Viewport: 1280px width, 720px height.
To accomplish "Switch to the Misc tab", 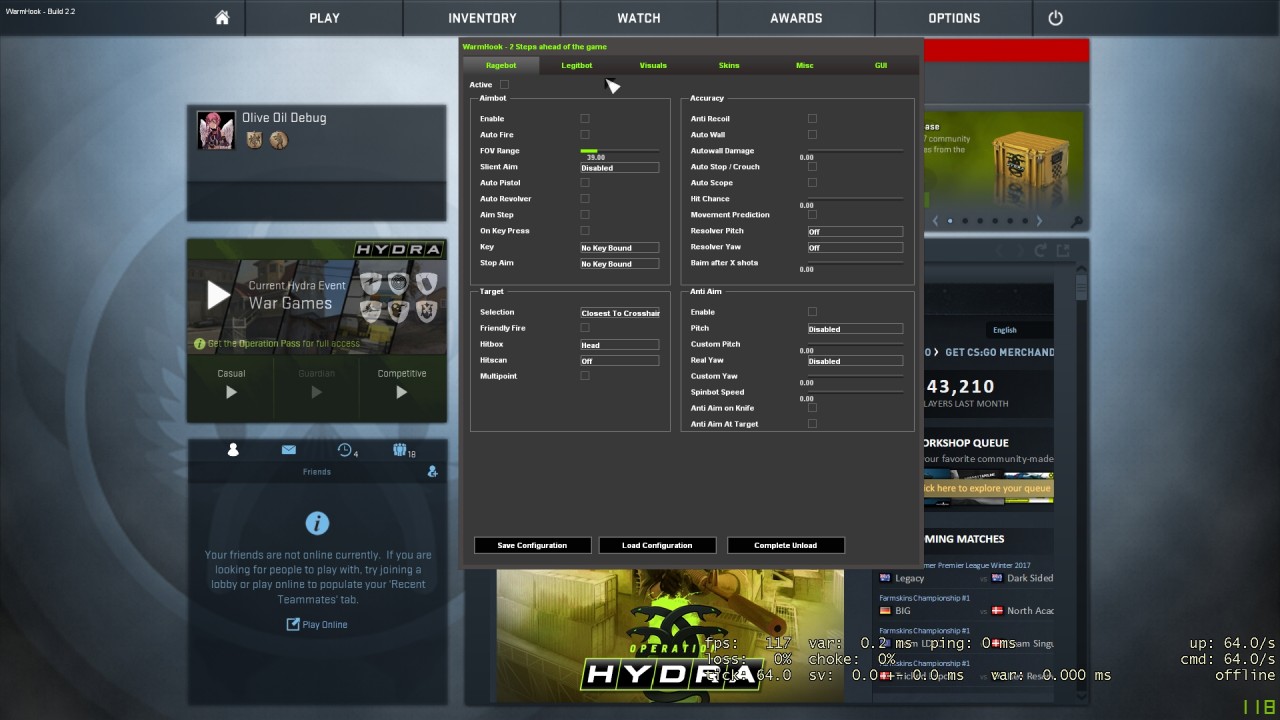I will tap(805, 65).
